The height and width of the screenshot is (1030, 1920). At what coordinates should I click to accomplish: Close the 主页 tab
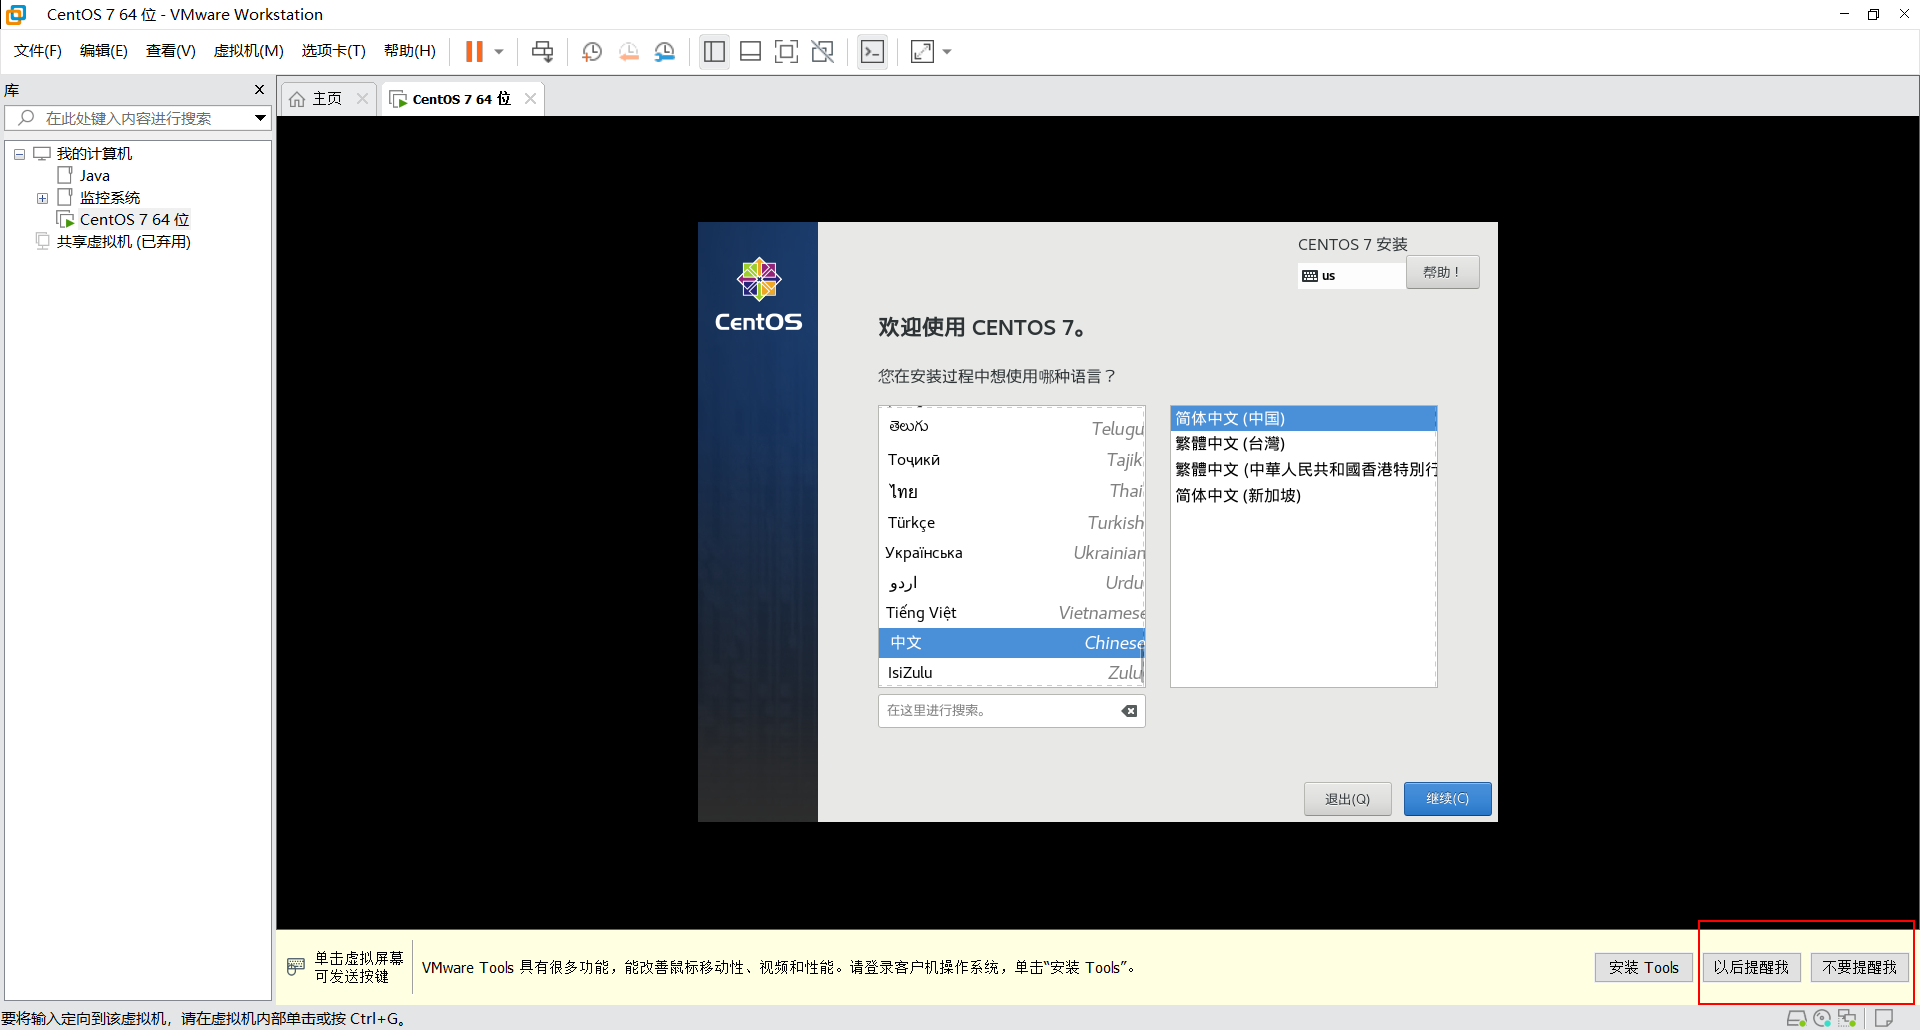pyautogui.click(x=362, y=98)
